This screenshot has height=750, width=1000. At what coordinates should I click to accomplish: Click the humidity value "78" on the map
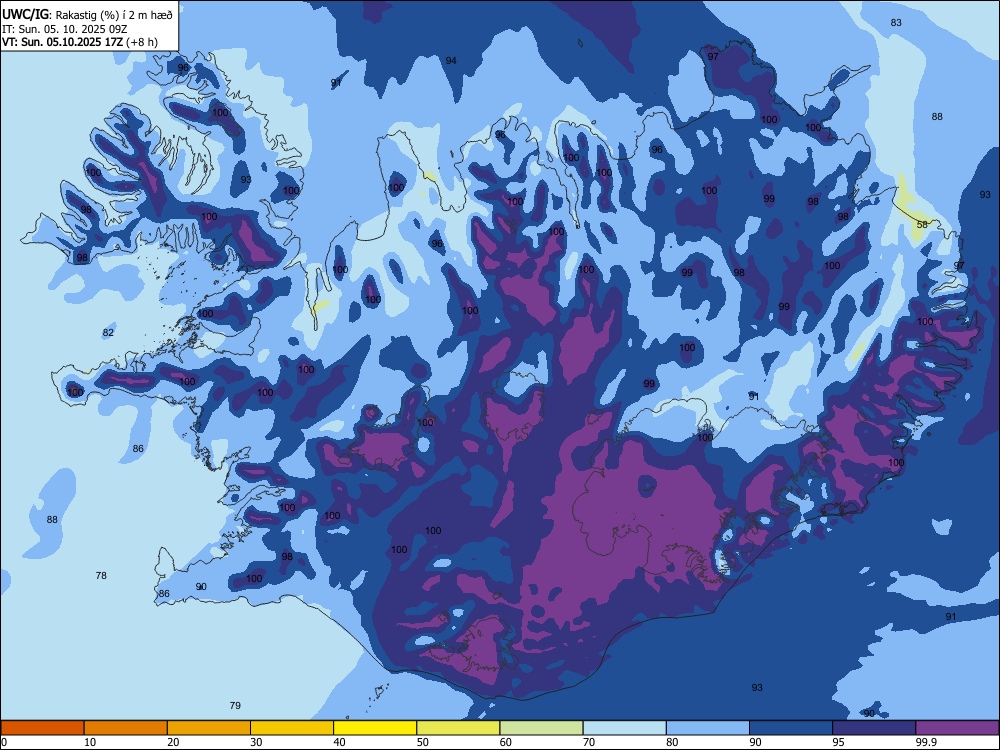coord(101,575)
